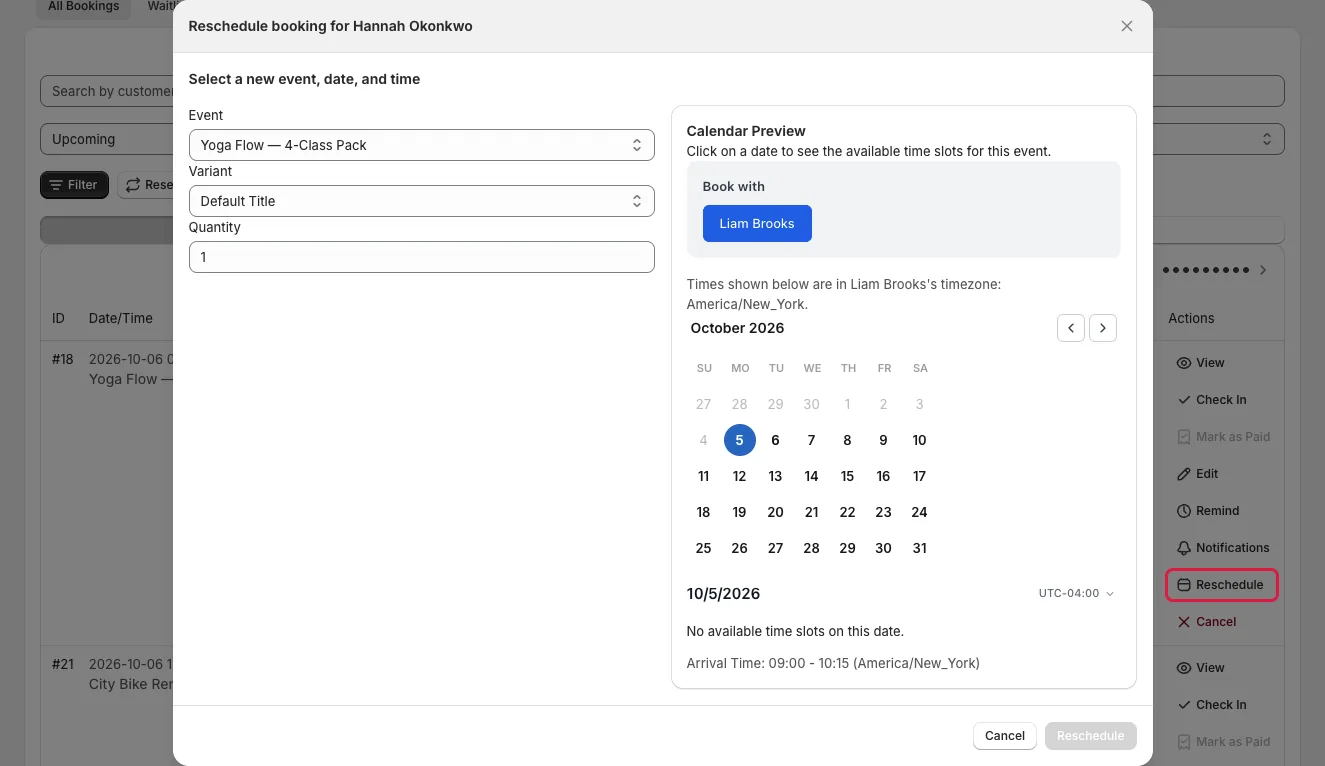Click the October 2026 month heading
The height and width of the screenshot is (766, 1325).
(x=738, y=328)
